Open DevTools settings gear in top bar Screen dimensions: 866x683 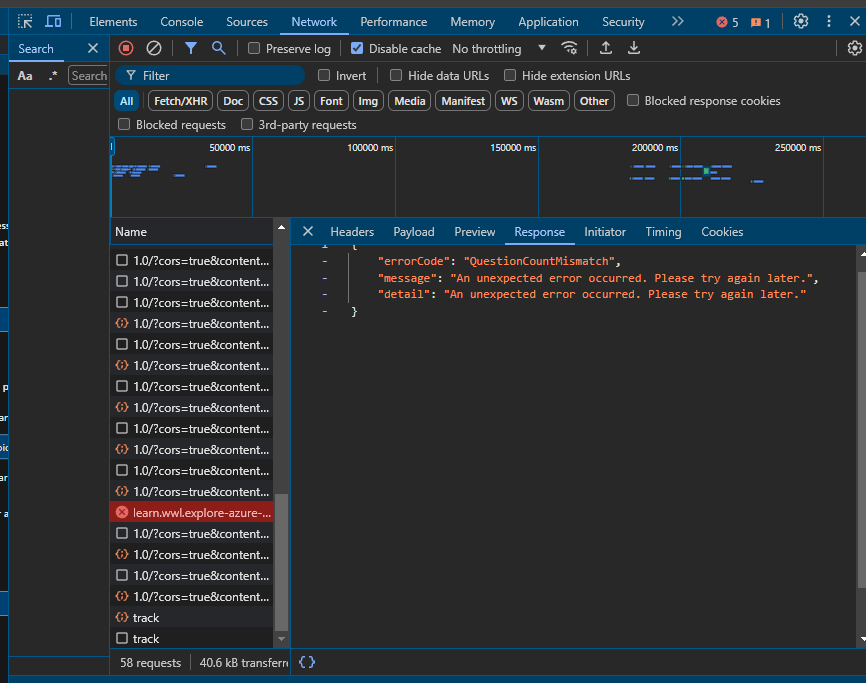click(801, 22)
